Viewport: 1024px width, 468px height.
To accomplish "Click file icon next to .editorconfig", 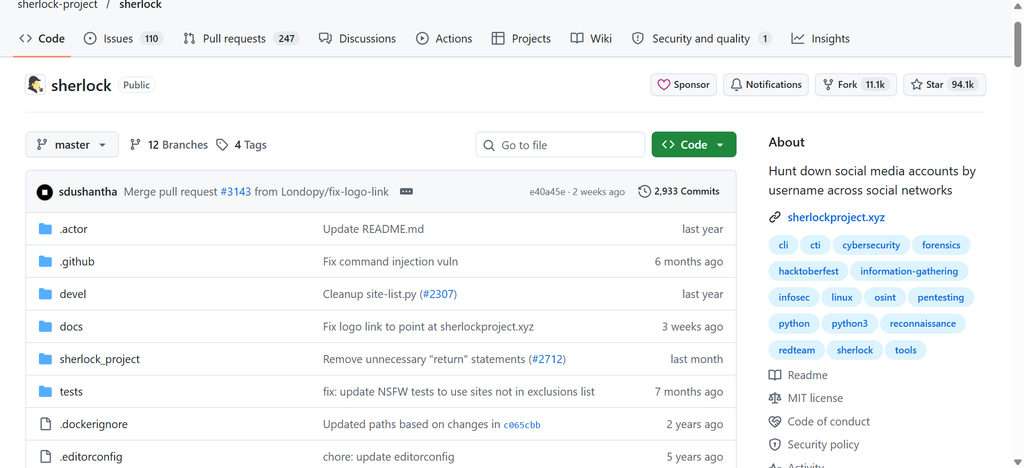I will [45, 457].
